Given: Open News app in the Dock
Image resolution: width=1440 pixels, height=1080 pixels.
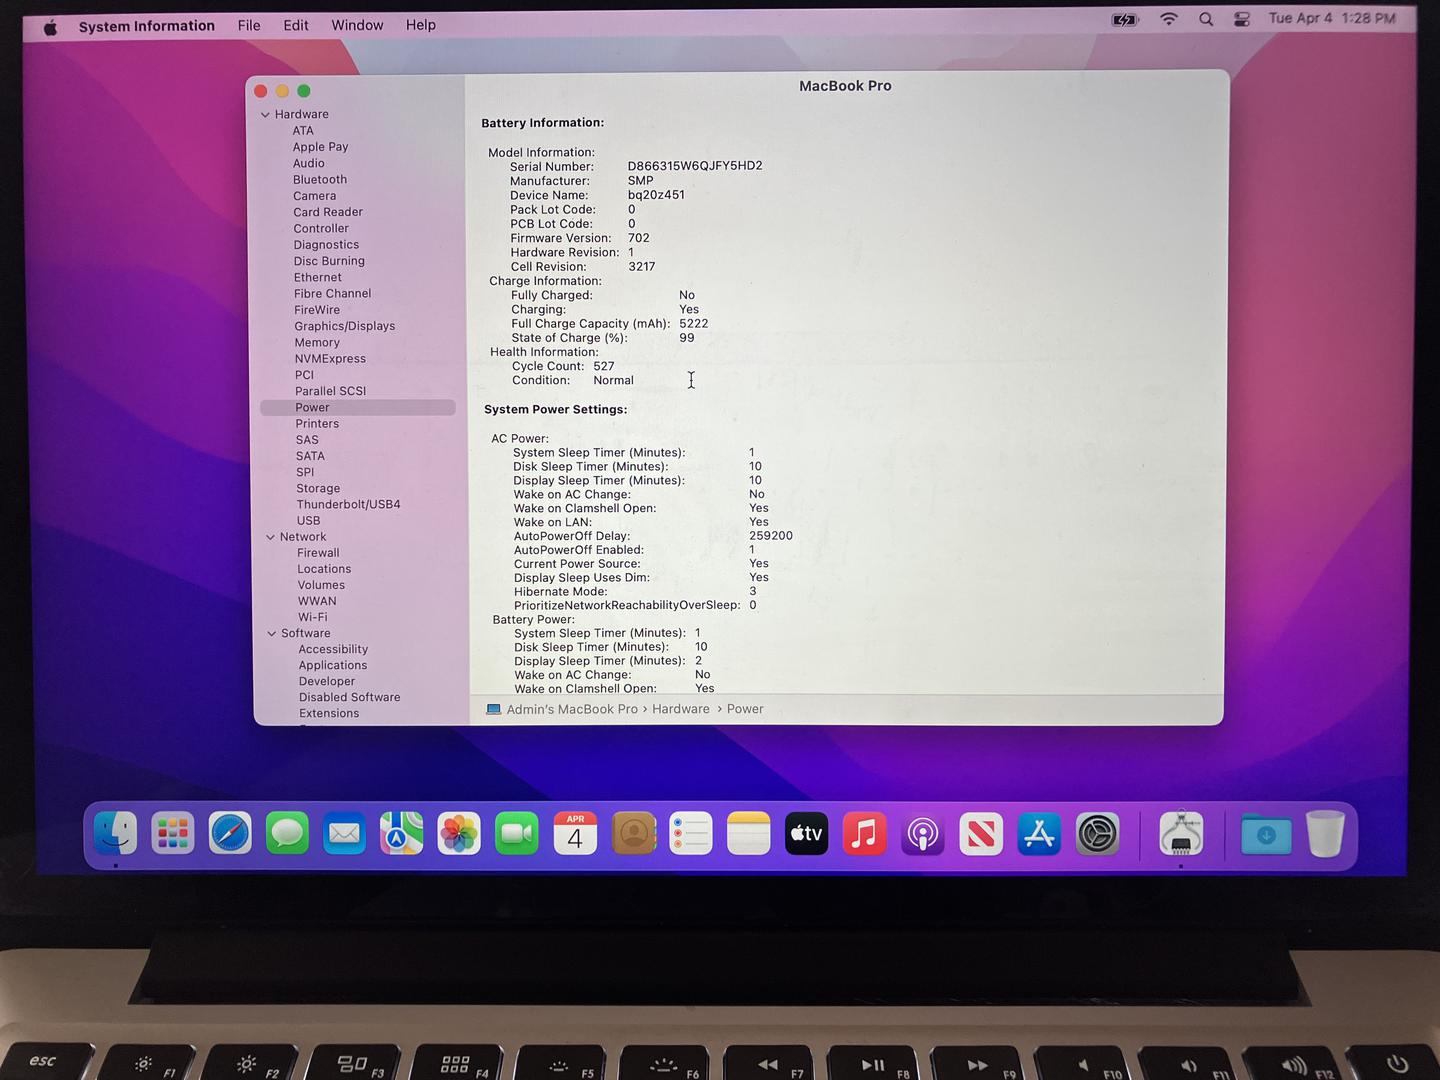Looking at the screenshot, I should 980,833.
